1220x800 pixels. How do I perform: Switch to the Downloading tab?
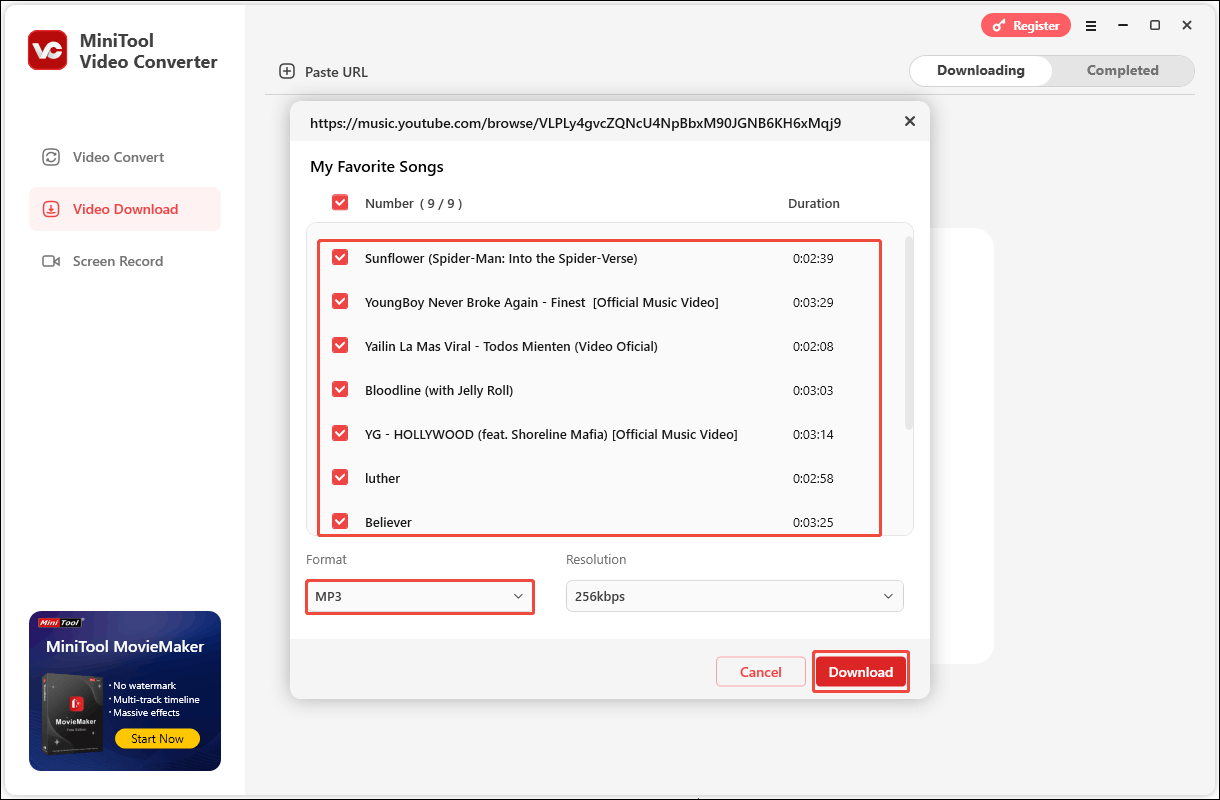click(981, 71)
